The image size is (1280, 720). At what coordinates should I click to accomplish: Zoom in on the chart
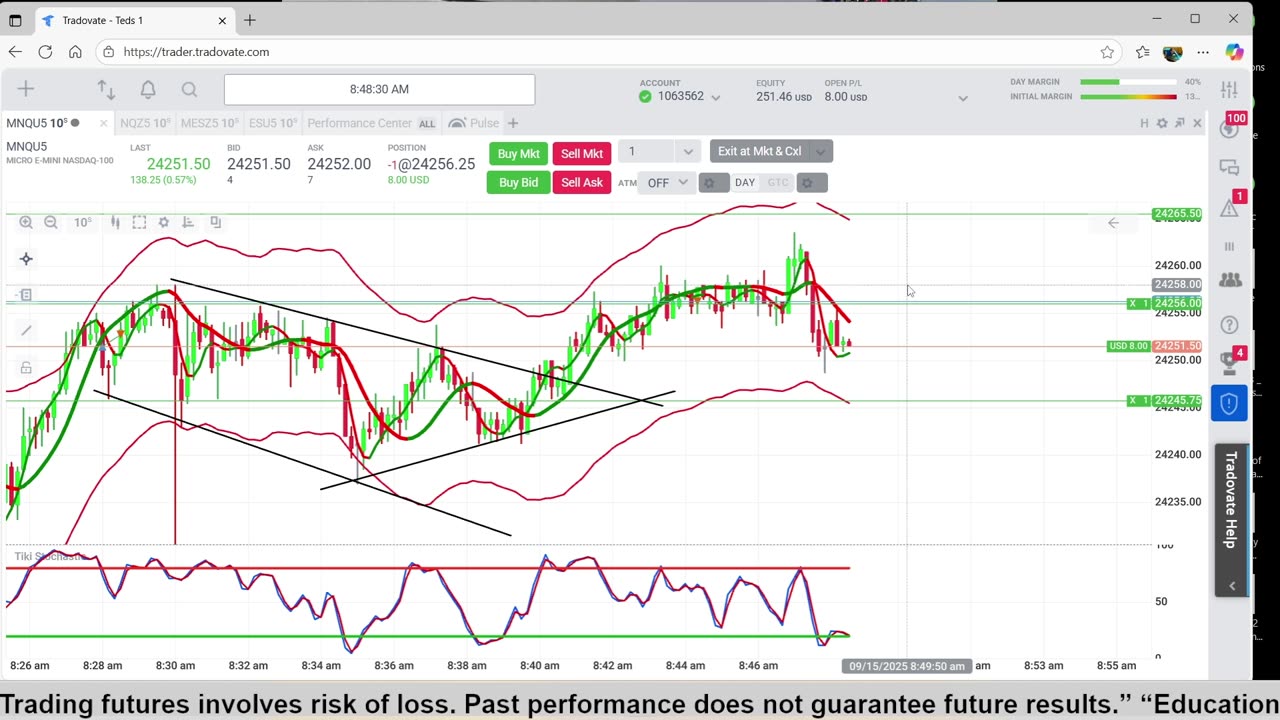(x=26, y=222)
